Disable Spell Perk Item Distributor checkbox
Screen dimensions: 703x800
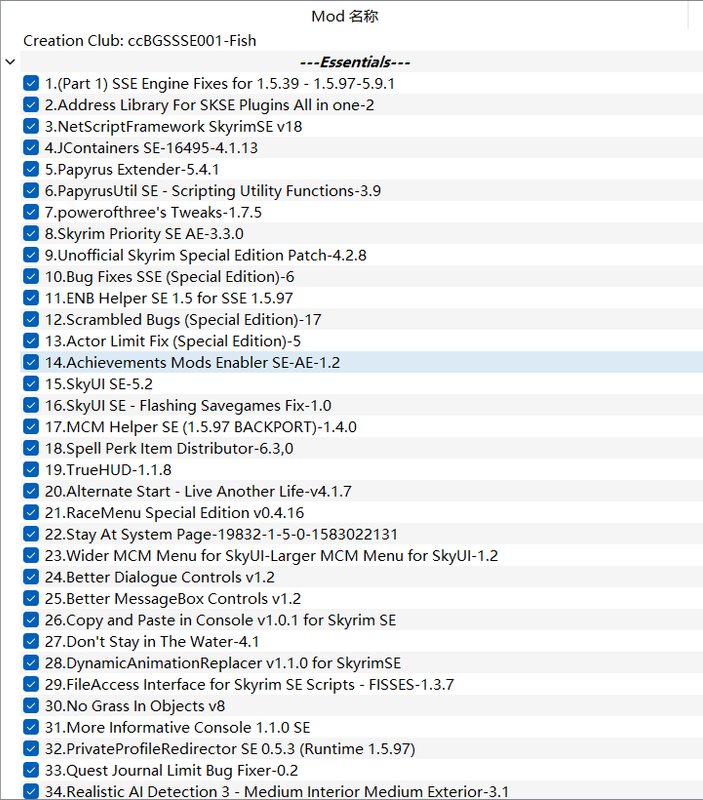(31, 448)
